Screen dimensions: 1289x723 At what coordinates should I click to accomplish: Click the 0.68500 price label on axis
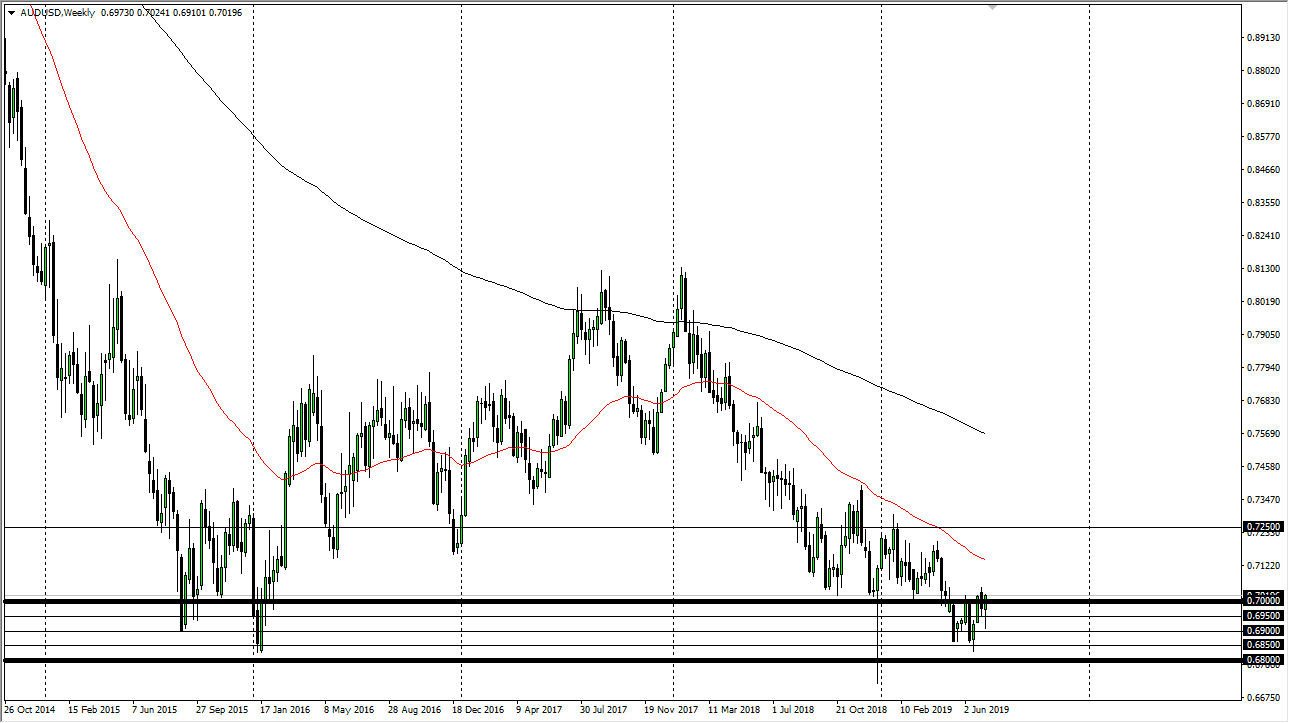coord(1263,645)
